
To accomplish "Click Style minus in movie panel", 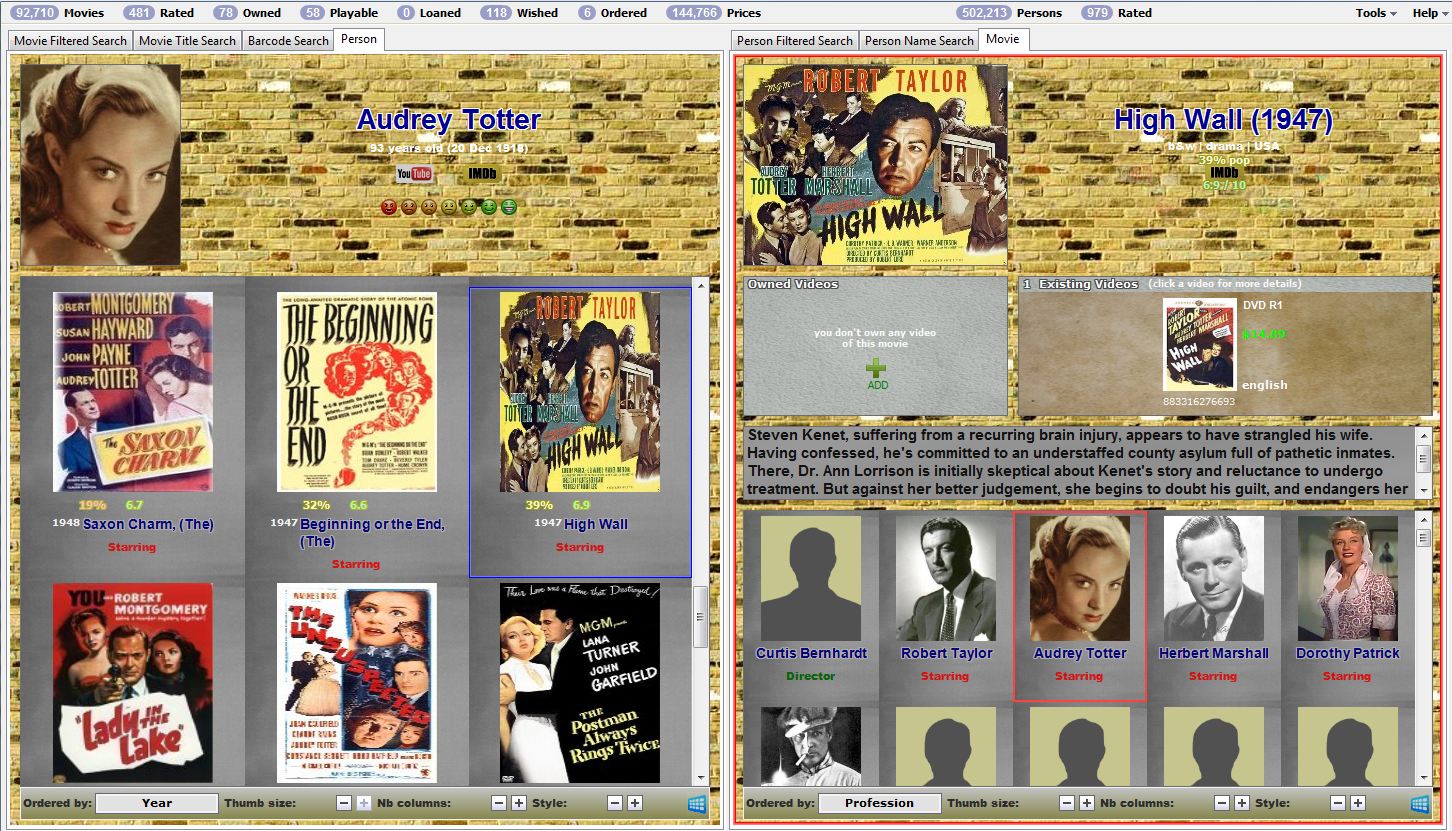I will pyautogui.click(x=1338, y=803).
